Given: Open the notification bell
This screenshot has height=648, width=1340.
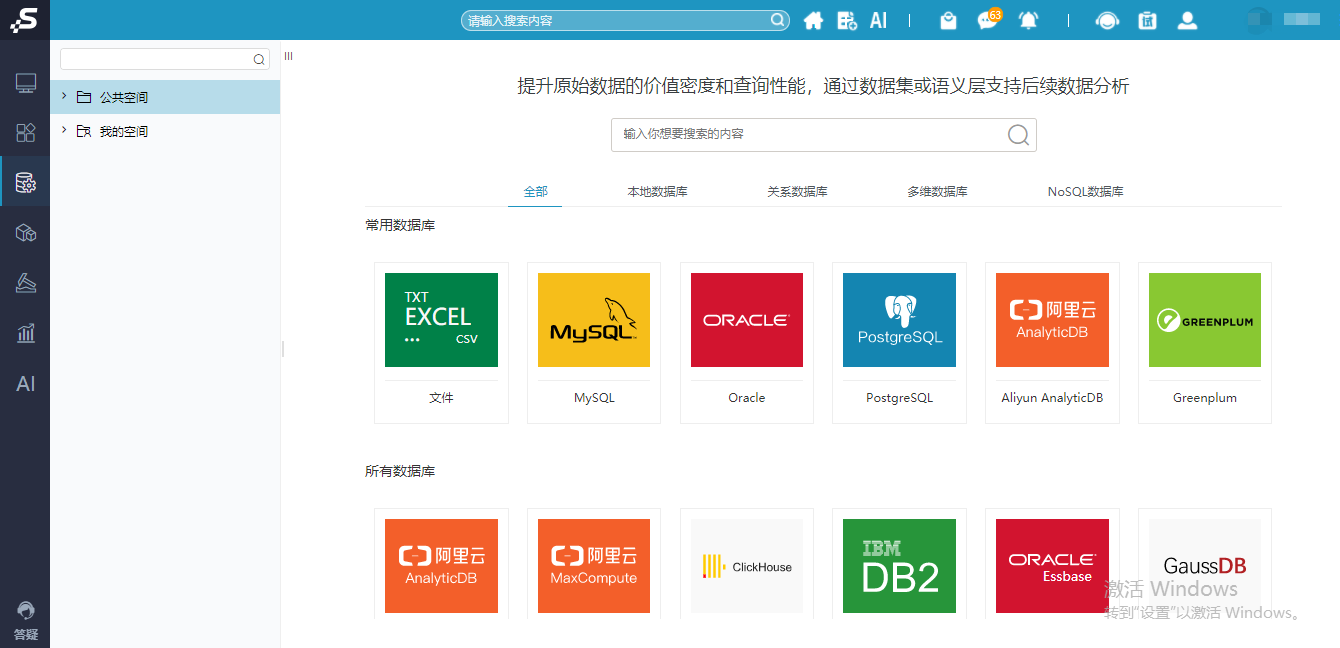Looking at the screenshot, I should (1028, 20).
